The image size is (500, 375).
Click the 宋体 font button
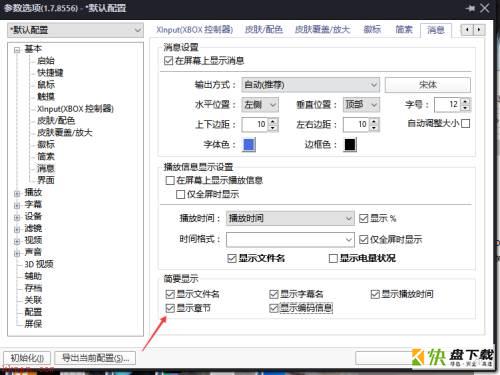pos(428,85)
